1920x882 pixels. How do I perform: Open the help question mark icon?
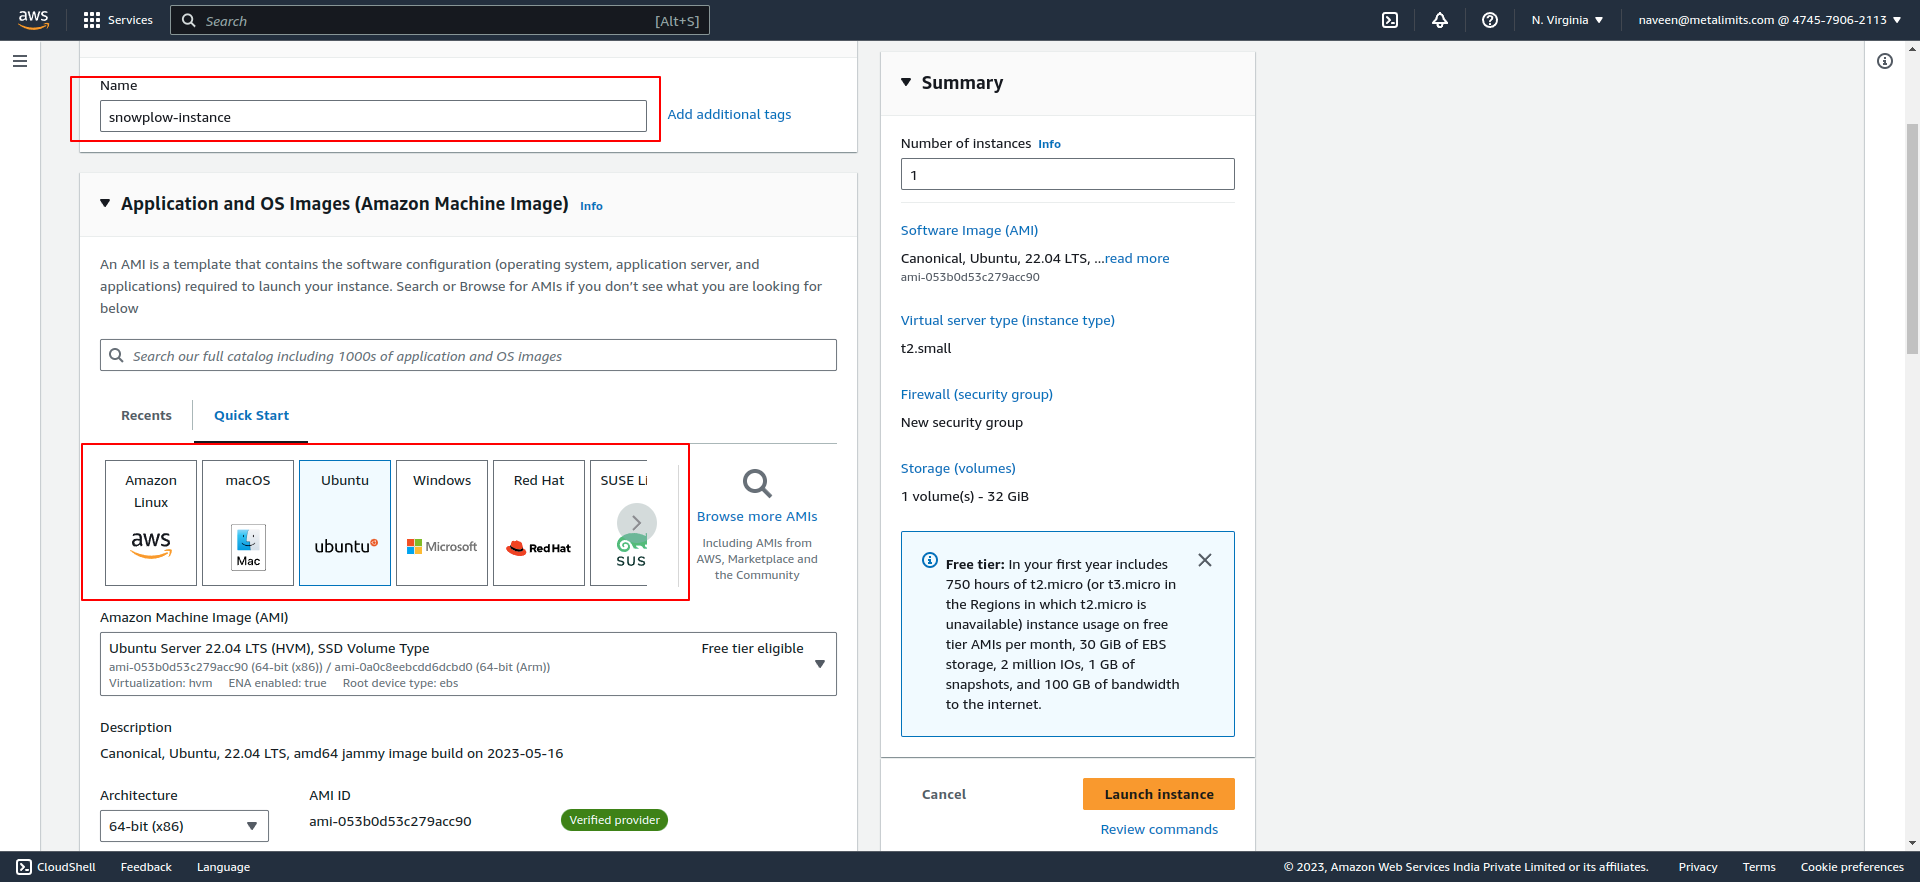coord(1490,20)
